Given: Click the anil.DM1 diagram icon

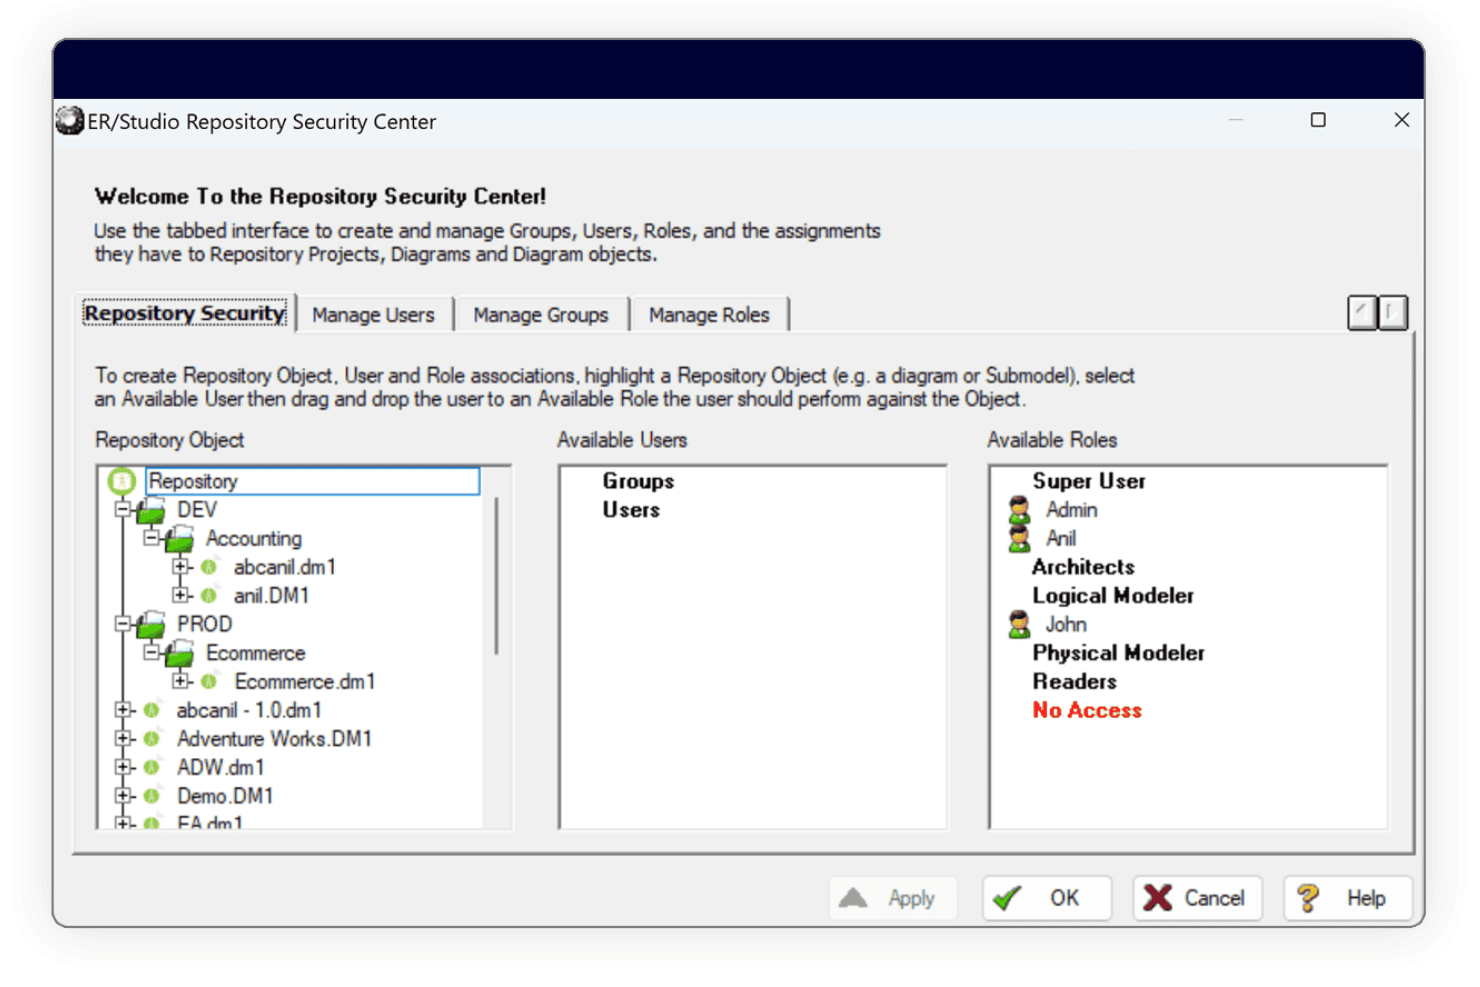Looking at the screenshot, I should [209, 596].
